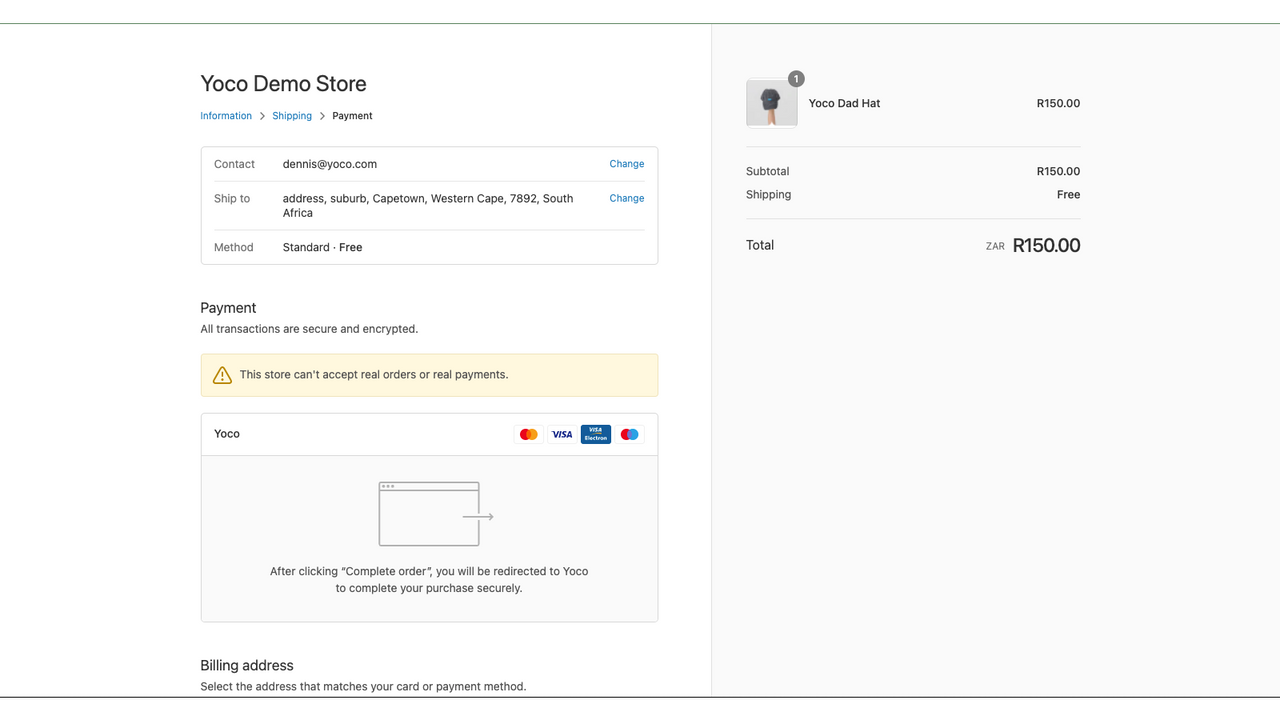
Task: Click the large Total amount R150.00
Action: click(1046, 245)
